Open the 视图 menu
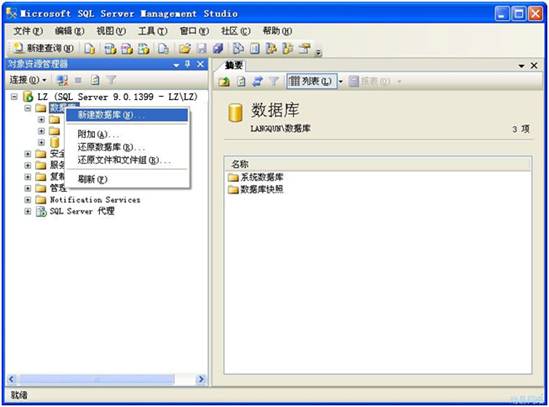The height and width of the screenshot is (407, 549). pyautogui.click(x=111, y=31)
